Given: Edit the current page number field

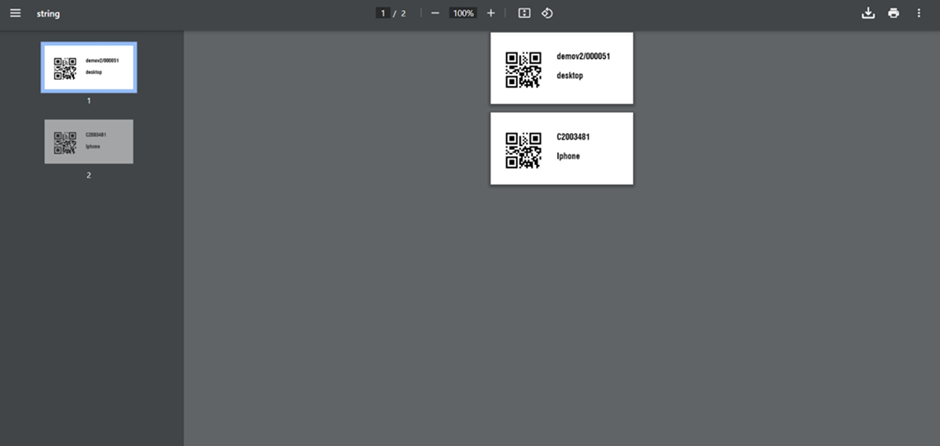Looking at the screenshot, I should click(382, 13).
